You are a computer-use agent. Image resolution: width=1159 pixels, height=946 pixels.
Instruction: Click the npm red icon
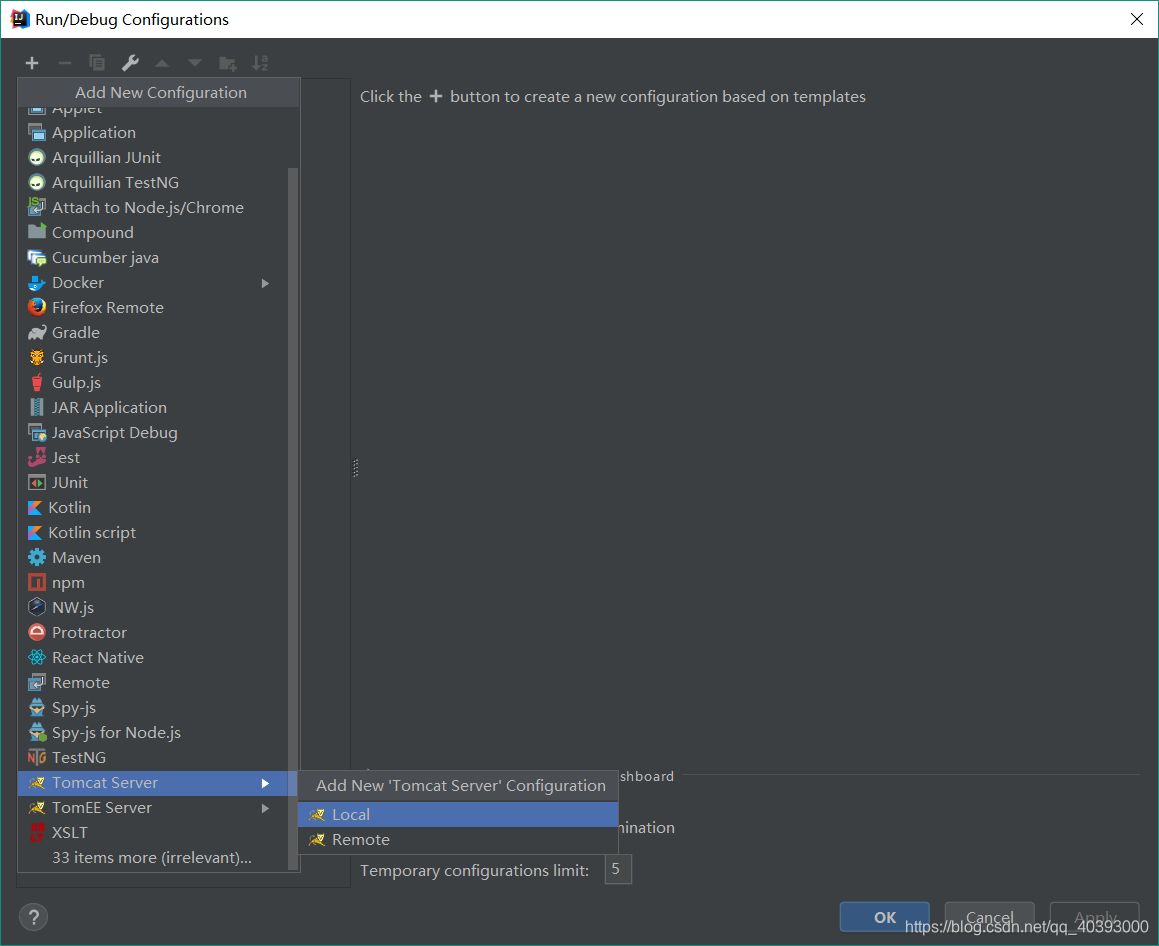click(x=37, y=582)
